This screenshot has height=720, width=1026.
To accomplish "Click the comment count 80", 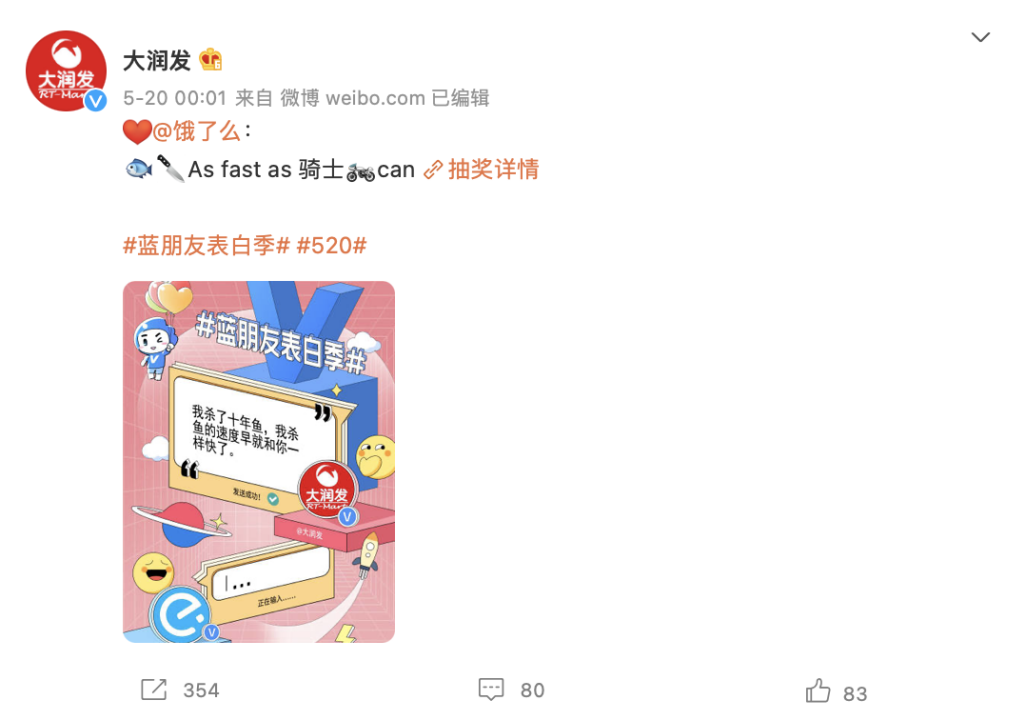I will click(x=533, y=691).
